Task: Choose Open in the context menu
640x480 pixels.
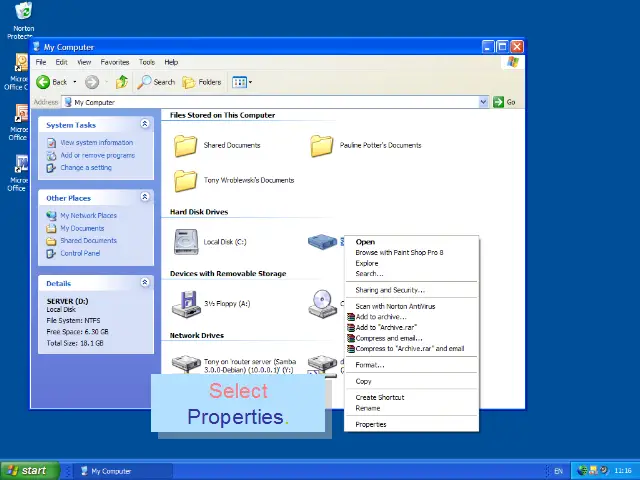Action: pyautogui.click(x=411, y=242)
